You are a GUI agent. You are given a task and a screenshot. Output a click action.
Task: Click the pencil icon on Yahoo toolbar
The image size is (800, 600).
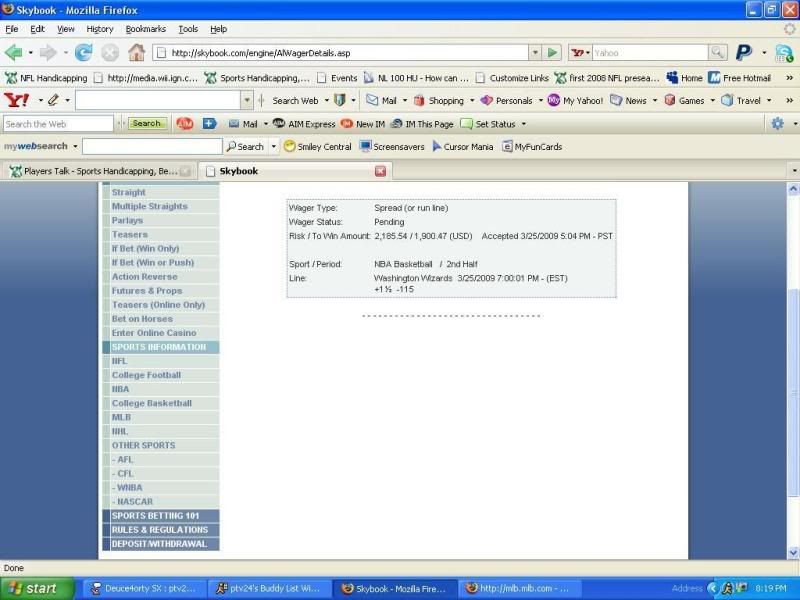pos(53,100)
